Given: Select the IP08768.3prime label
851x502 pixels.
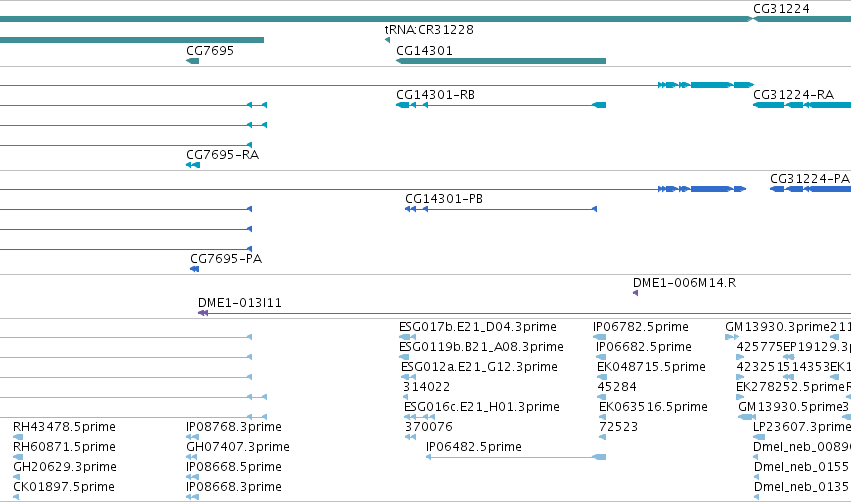Looking at the screenshot, I should (233, 427).
